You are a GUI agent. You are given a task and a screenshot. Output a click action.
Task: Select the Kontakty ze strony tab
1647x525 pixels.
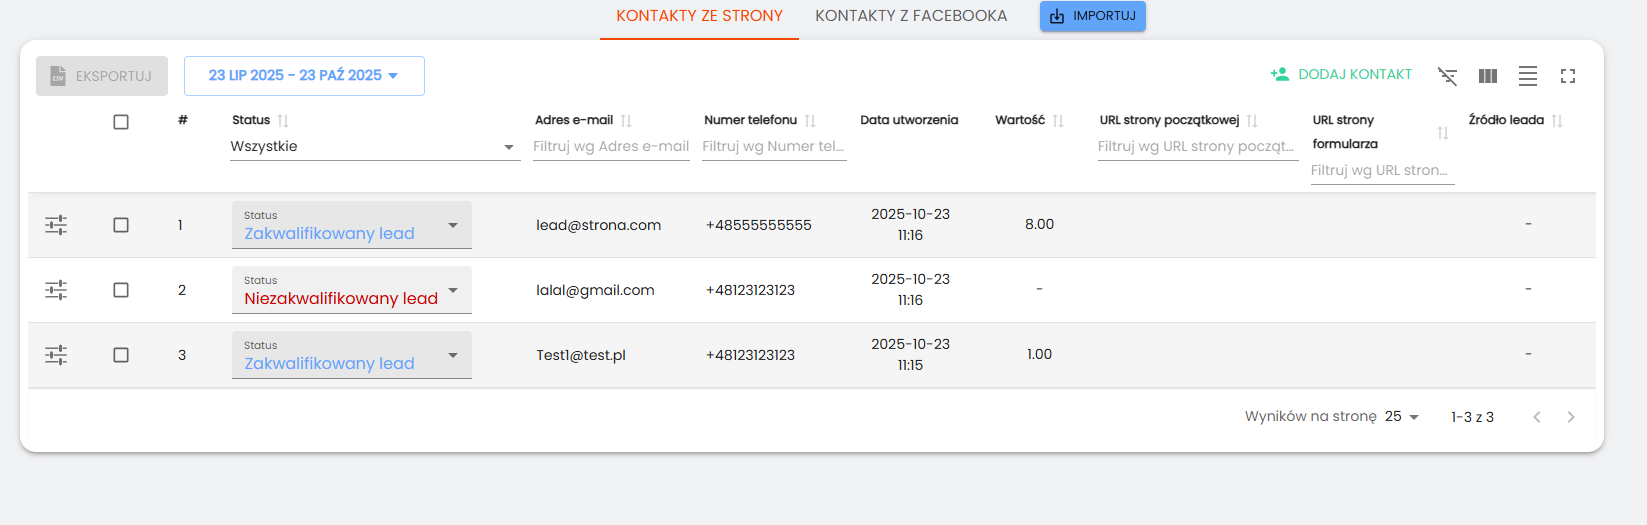coord(699,16)
